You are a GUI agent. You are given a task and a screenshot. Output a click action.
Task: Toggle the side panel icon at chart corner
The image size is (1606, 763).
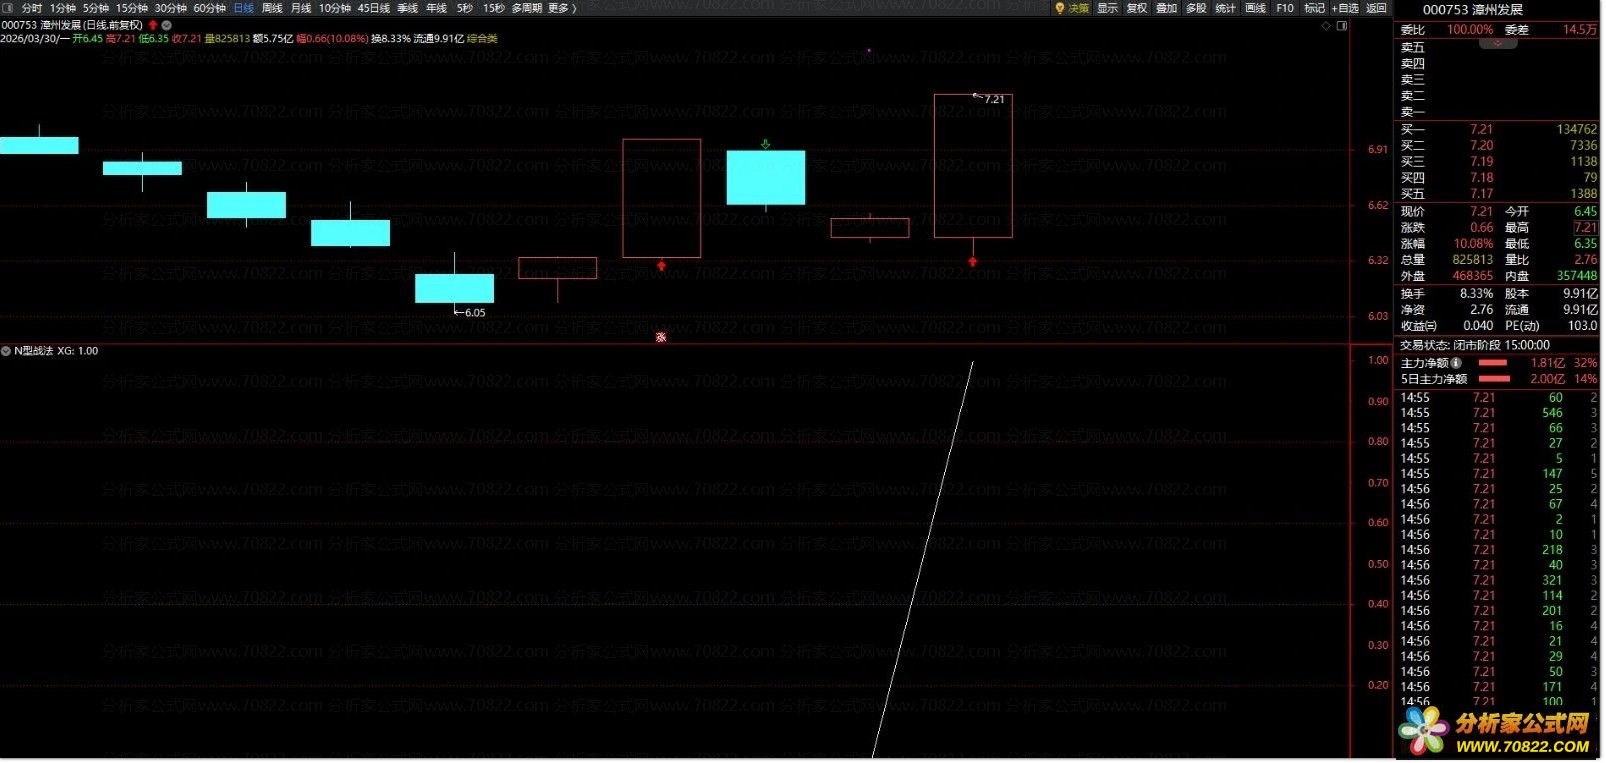1342,26
